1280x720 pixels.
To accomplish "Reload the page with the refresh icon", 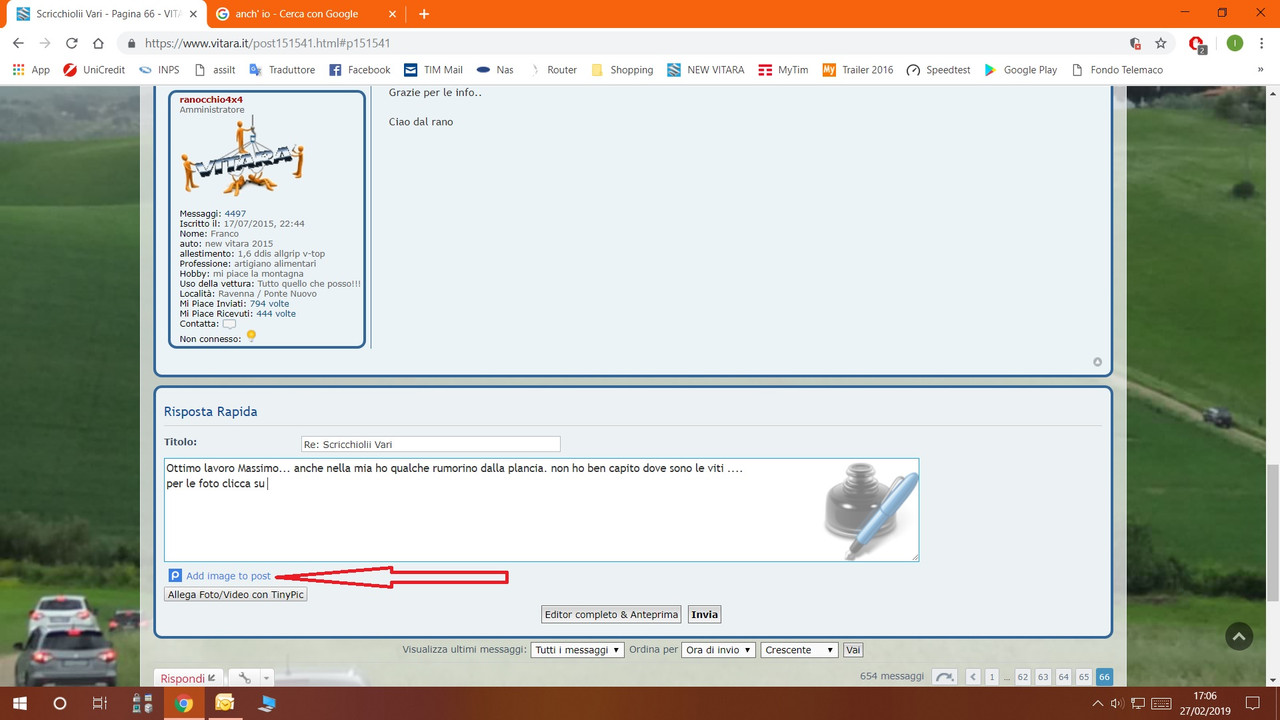I will (71, 43).
